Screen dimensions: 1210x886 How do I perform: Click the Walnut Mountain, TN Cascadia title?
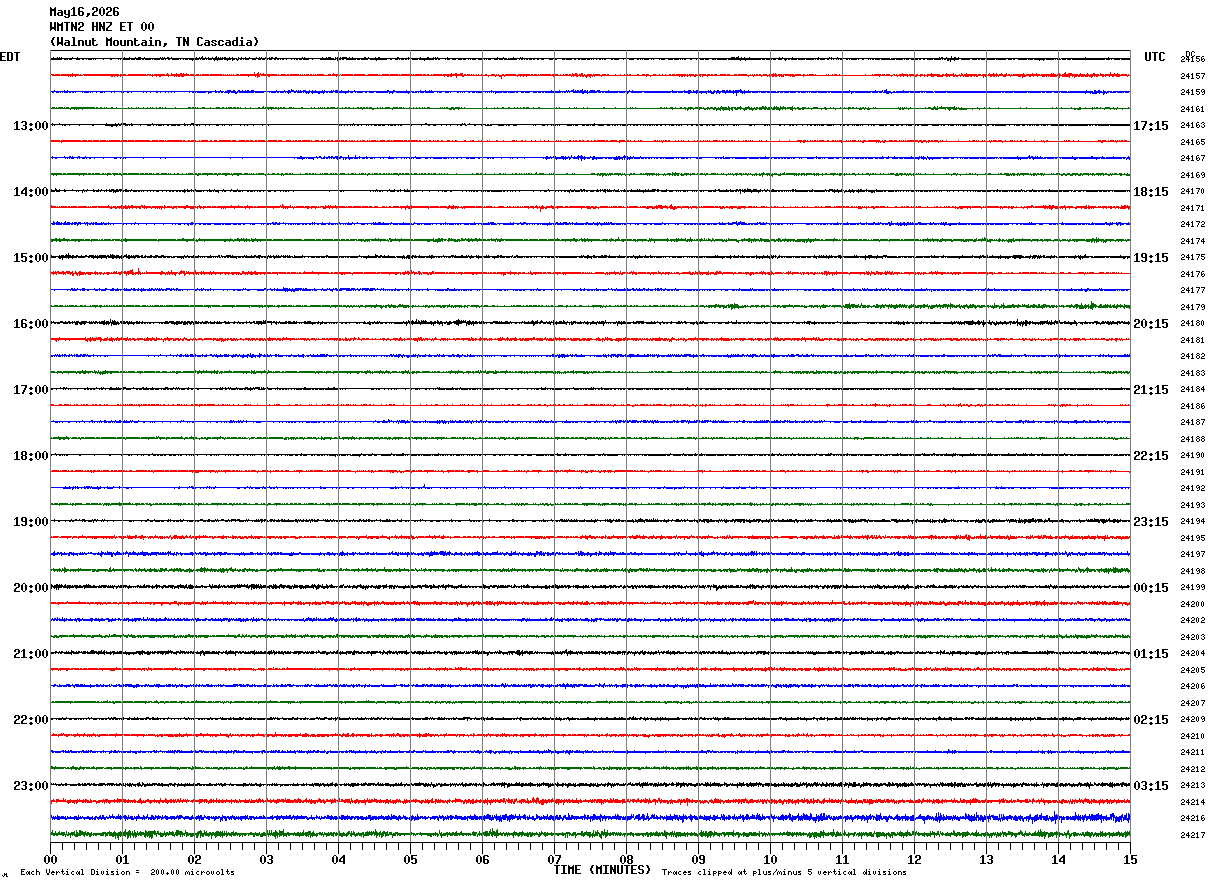coord(154,42)
